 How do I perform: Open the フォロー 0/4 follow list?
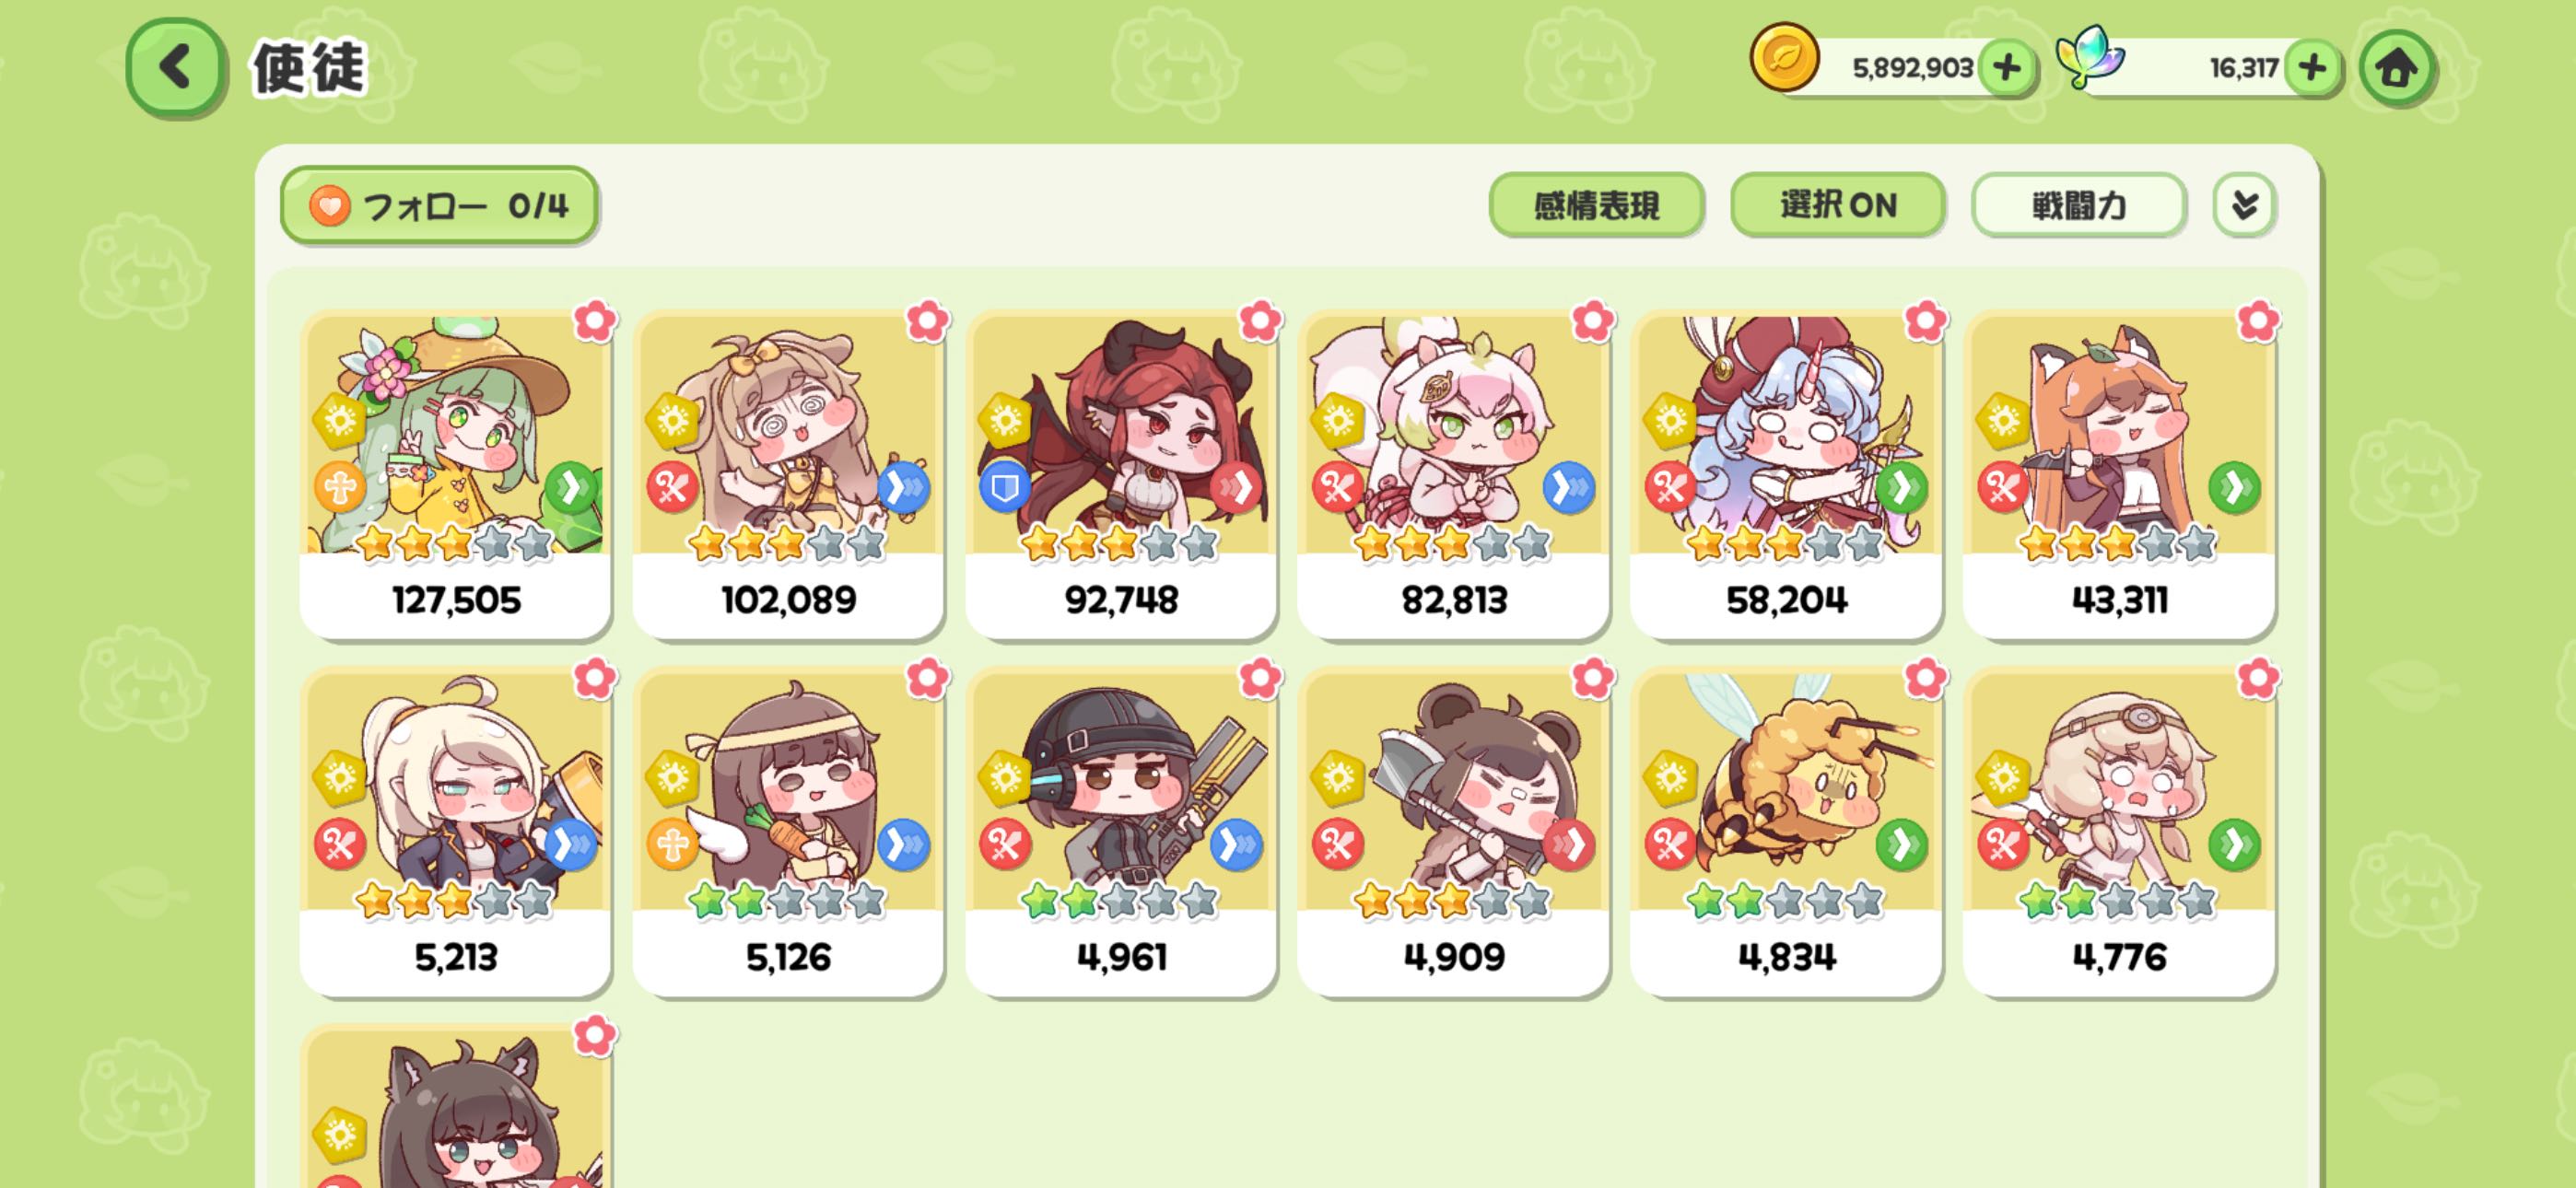439,205
